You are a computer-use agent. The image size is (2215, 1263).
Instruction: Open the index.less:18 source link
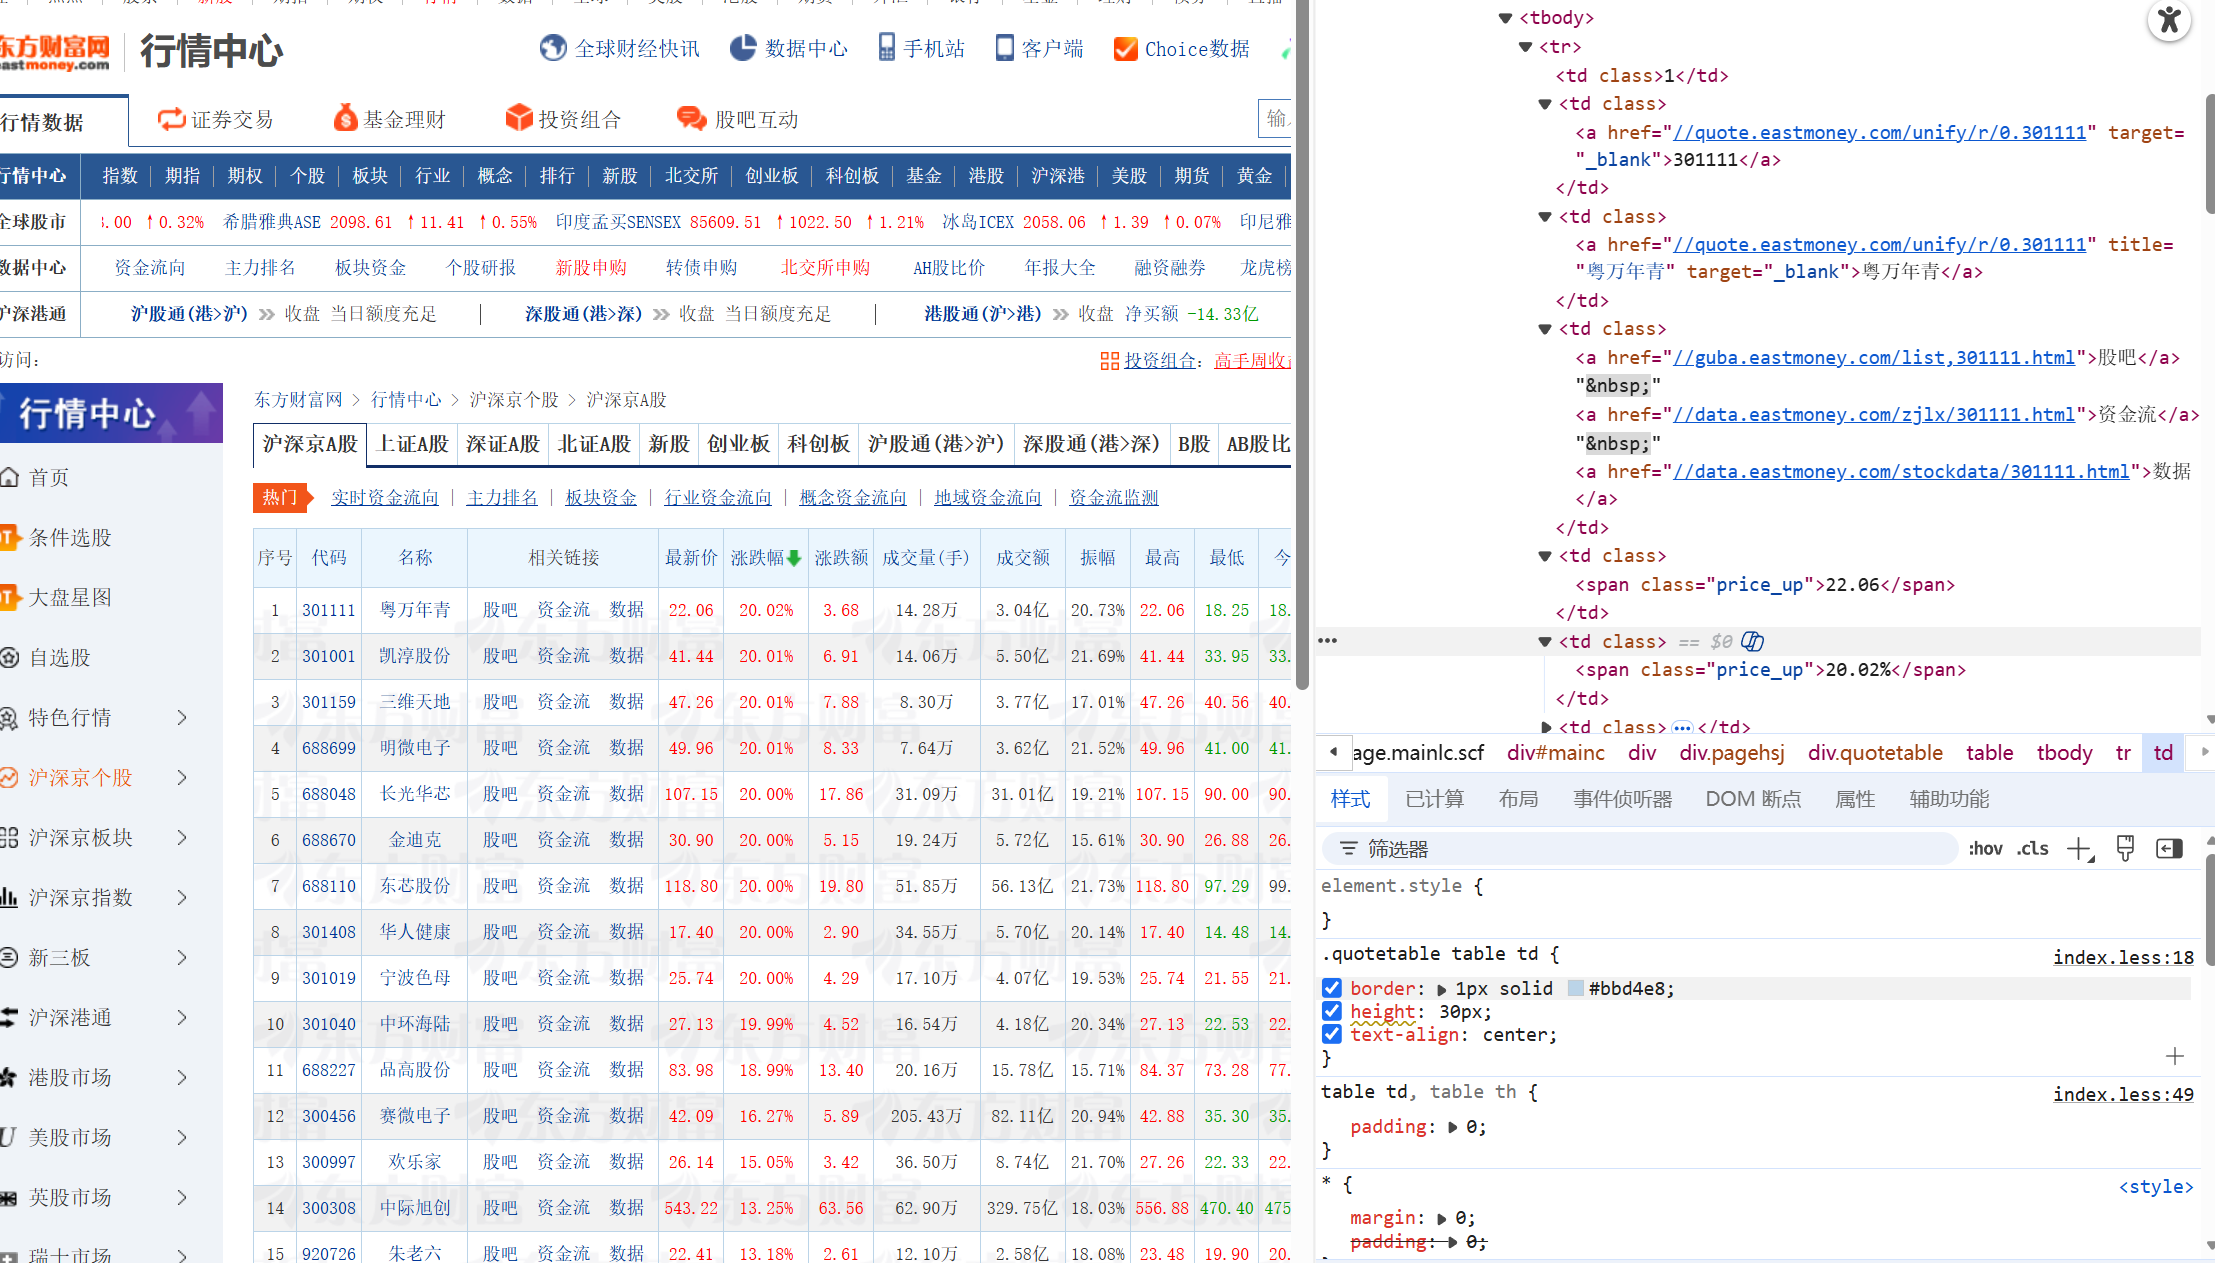[2123, 957]
